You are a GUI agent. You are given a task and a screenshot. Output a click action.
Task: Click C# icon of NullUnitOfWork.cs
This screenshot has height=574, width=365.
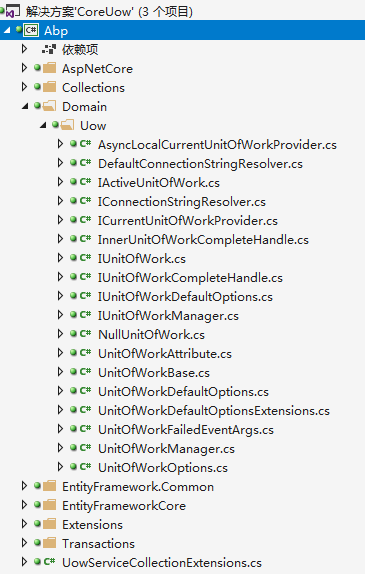85,334
